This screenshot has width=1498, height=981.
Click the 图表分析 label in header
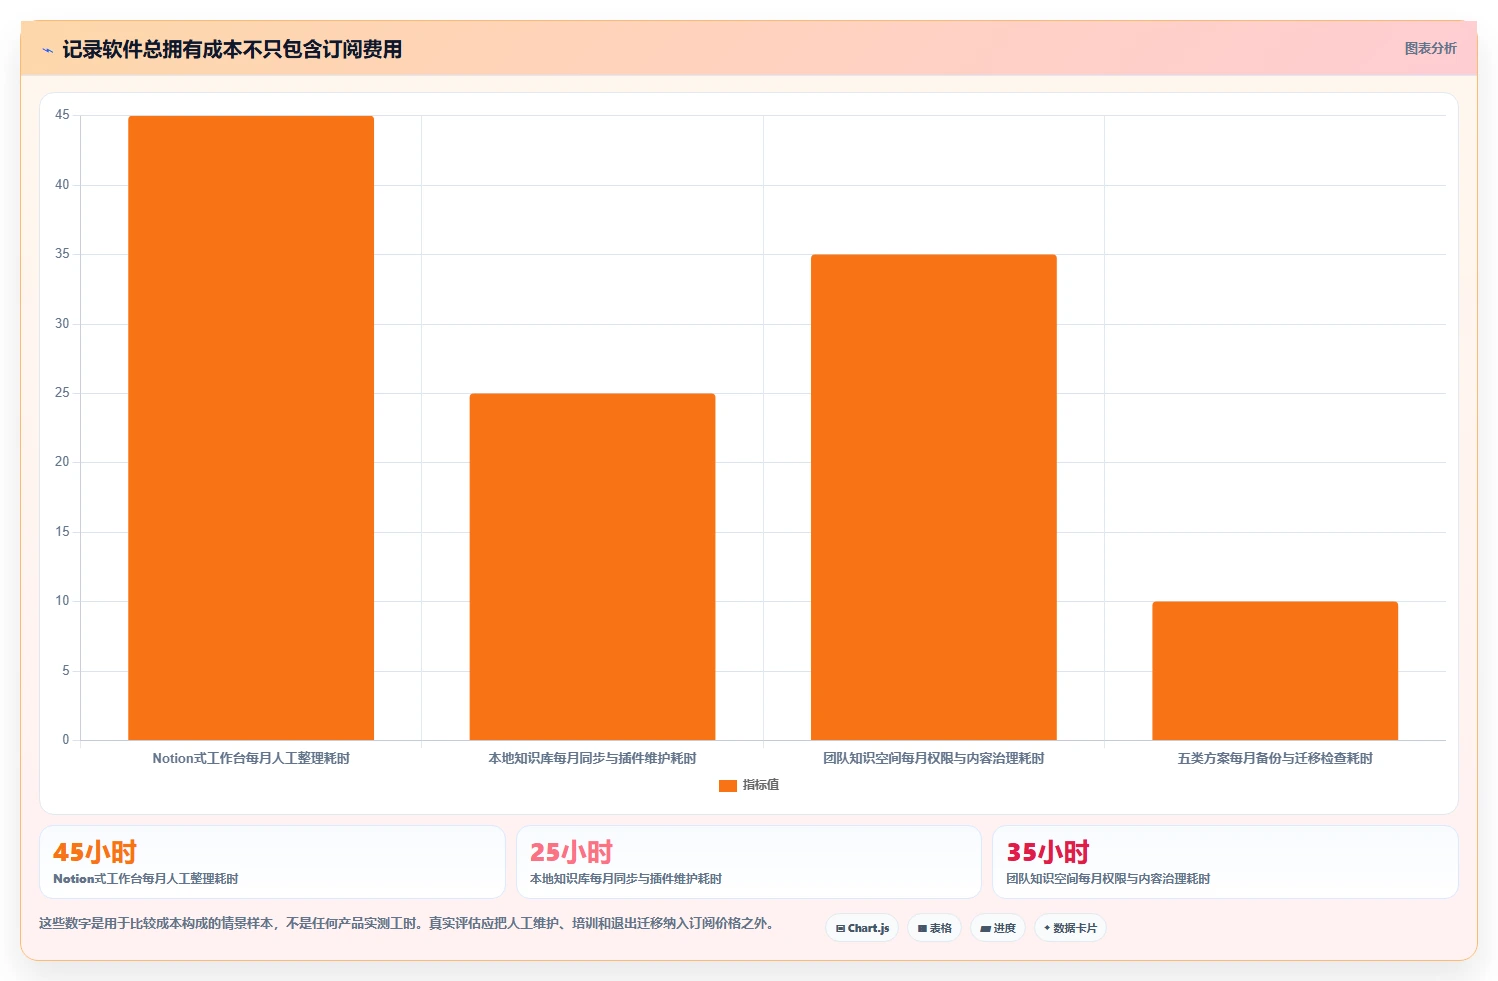coord(1430,48)
